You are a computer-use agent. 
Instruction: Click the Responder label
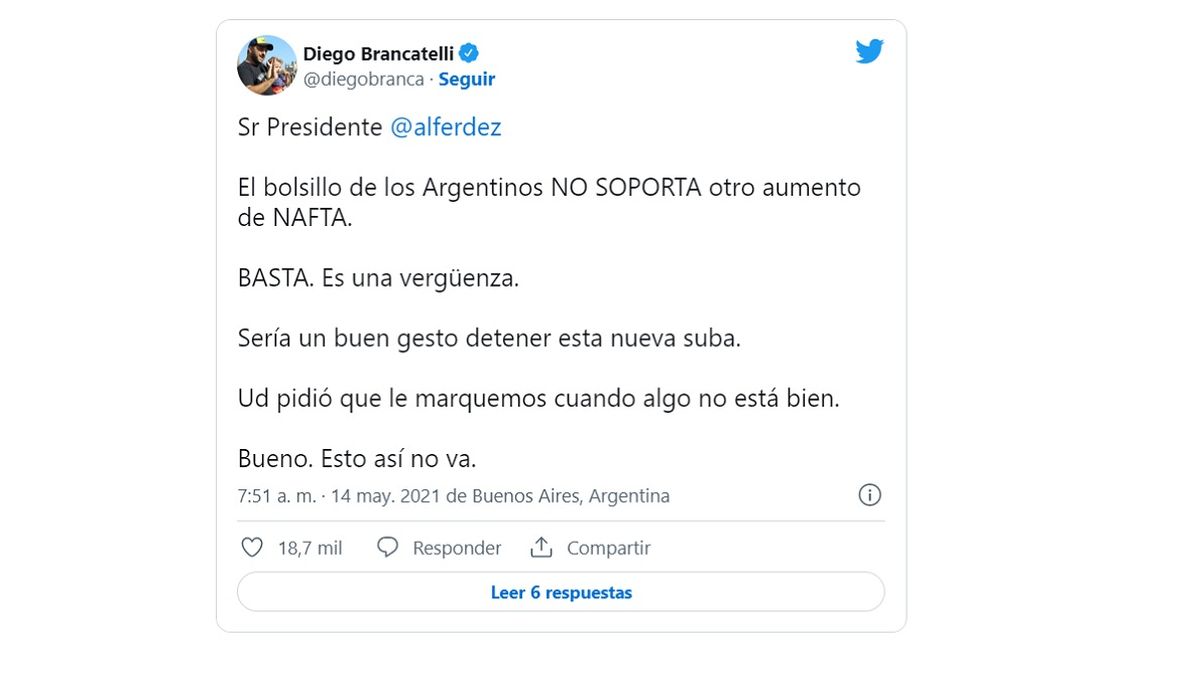point(457,548)
